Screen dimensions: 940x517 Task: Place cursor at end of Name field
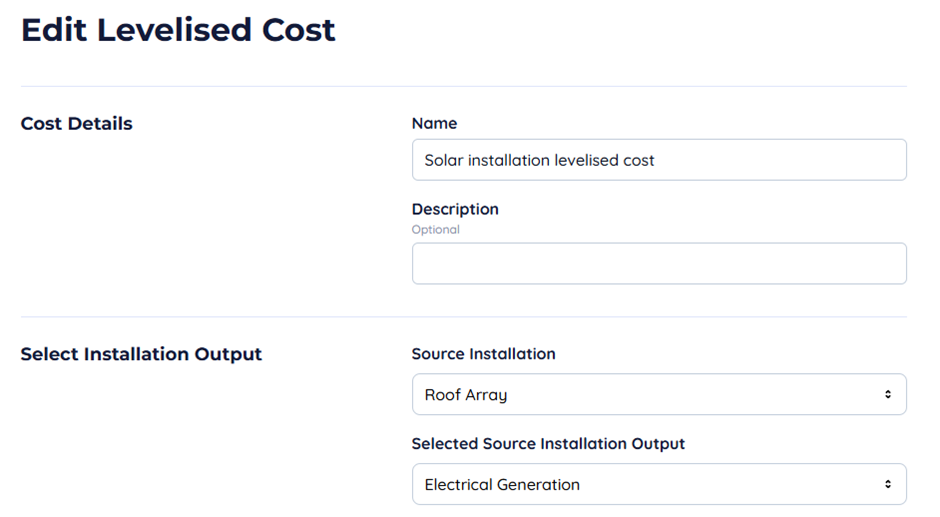(780, 160)
